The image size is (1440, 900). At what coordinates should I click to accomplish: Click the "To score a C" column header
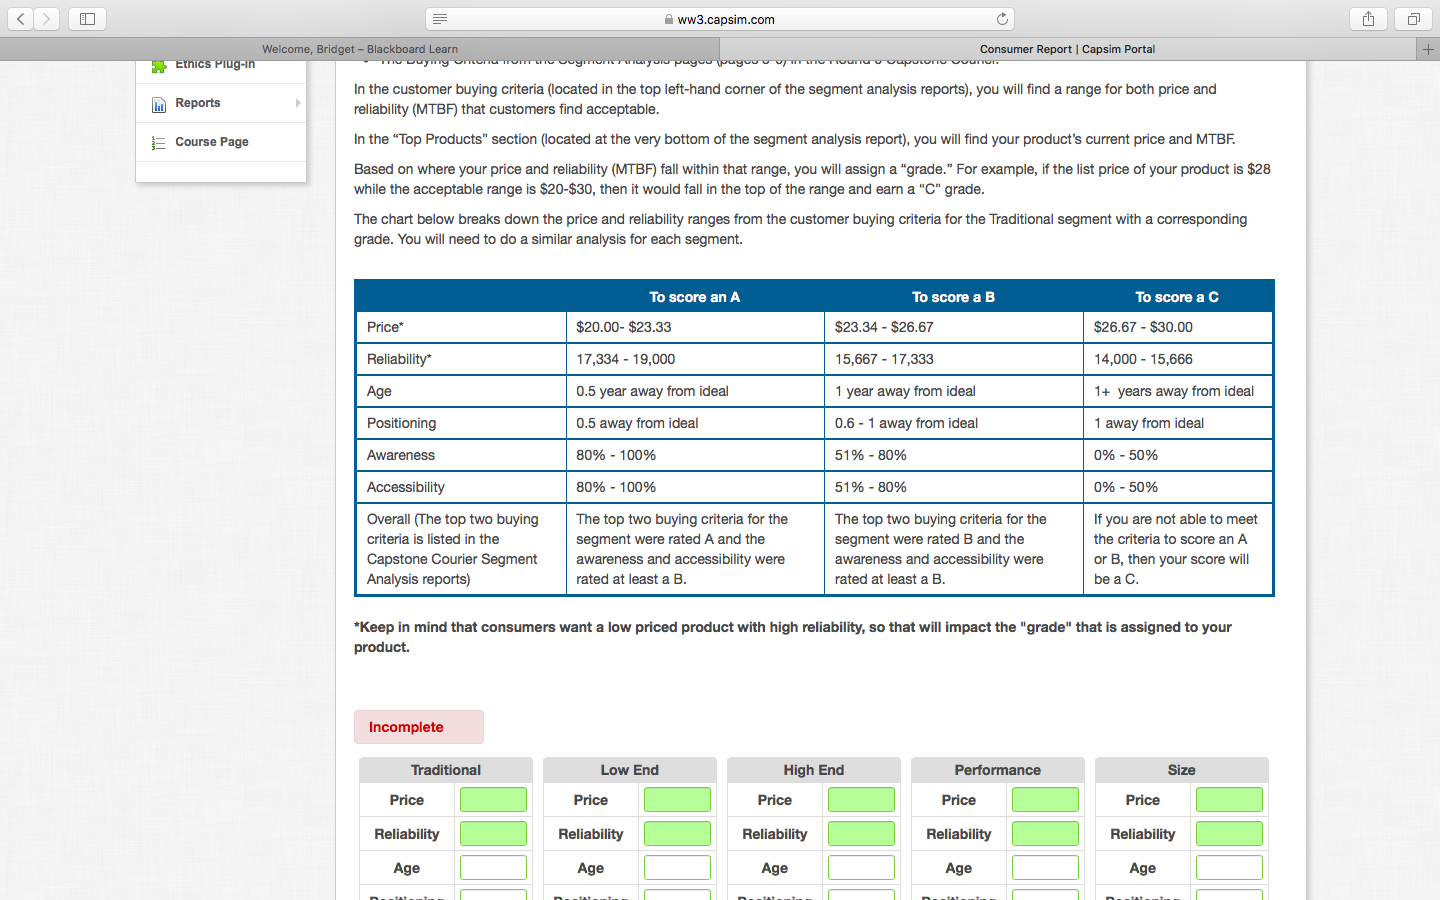[1177, 297]
